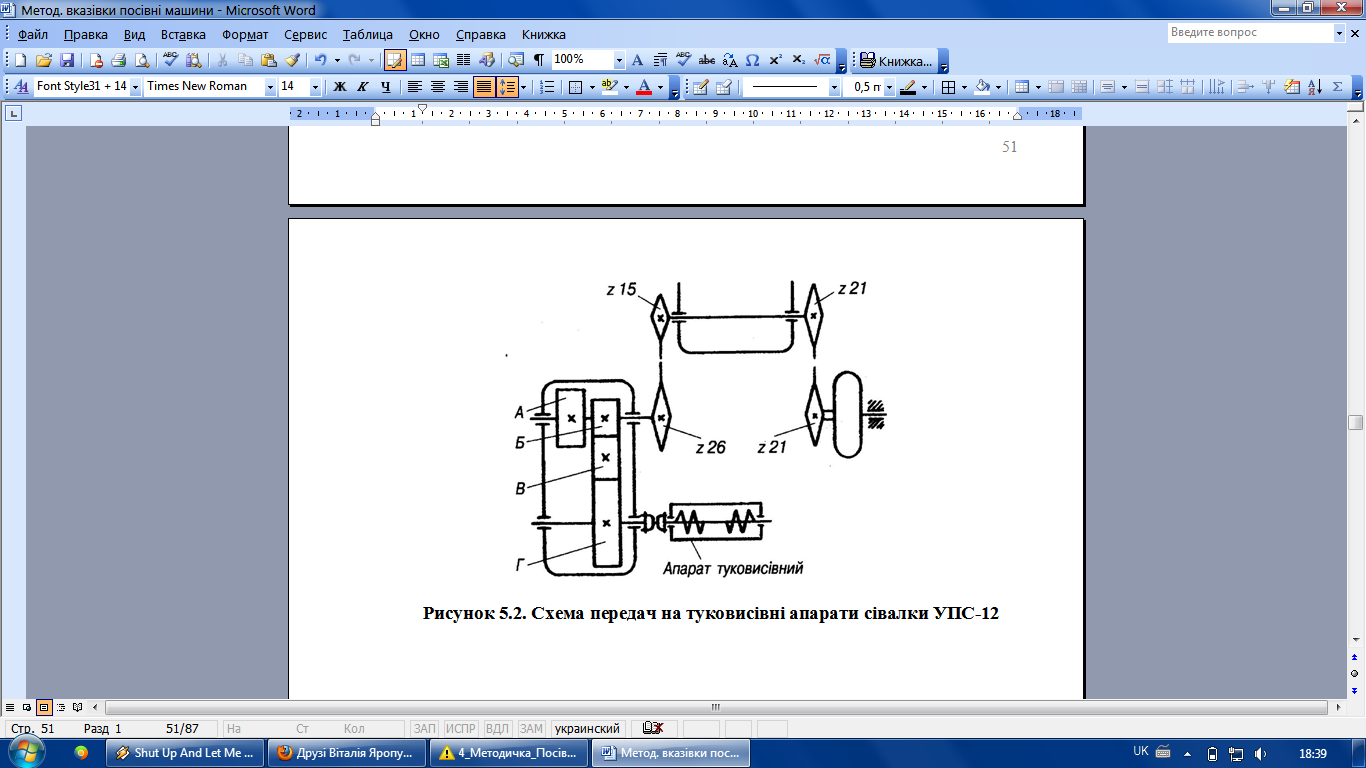This screenshot has height=768, width=1366.
Task: Switch to Firefox Друзі Віталія taskbar window
Action: click(x=346, y=753)
